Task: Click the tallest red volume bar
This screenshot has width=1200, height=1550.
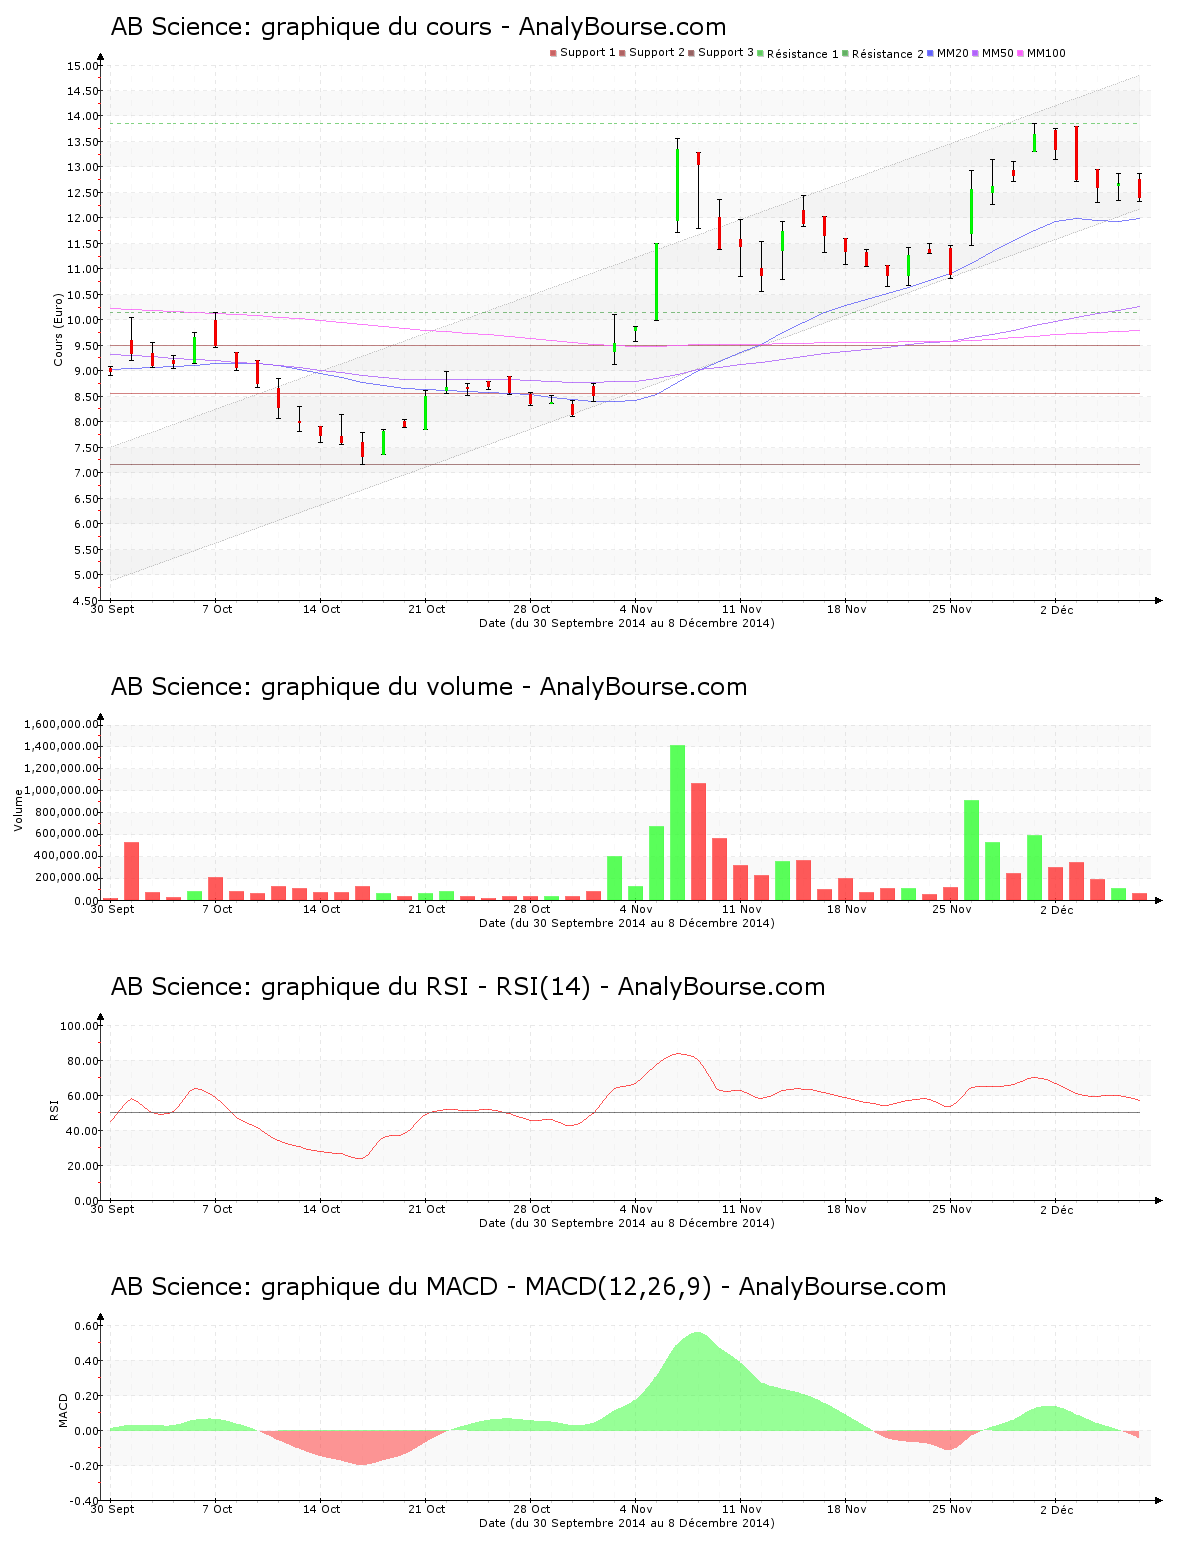Action: tap(698, 841)
